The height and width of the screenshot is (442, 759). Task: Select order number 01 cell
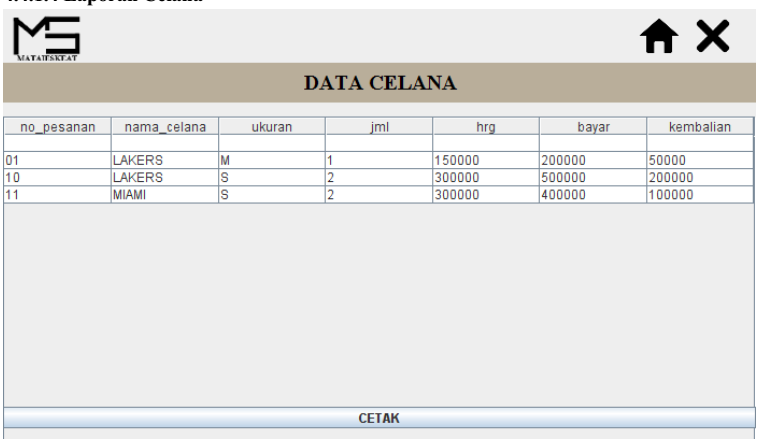click(x=58, y=160)
